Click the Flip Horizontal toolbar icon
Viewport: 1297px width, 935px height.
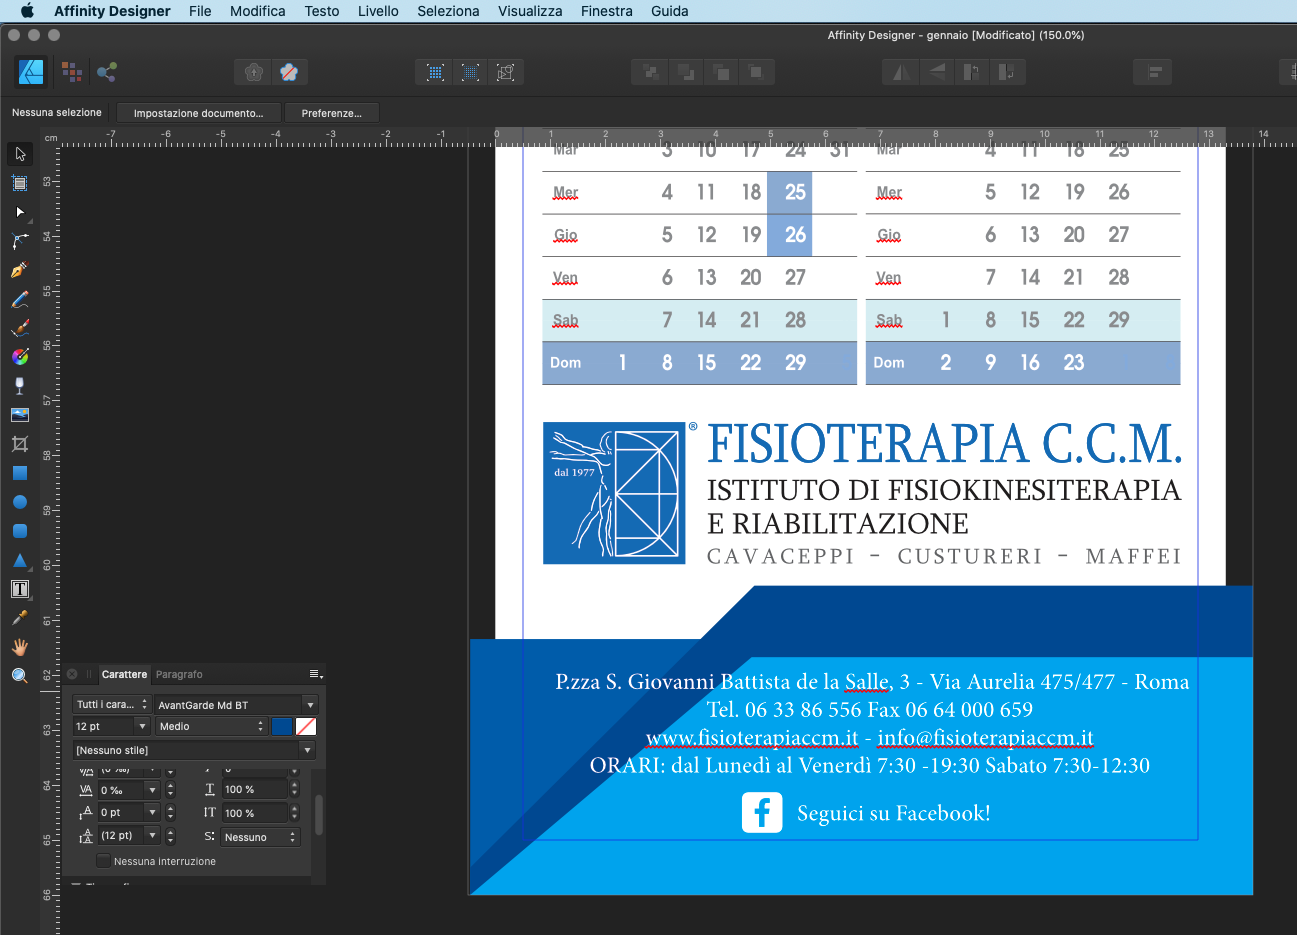[902, 72]
